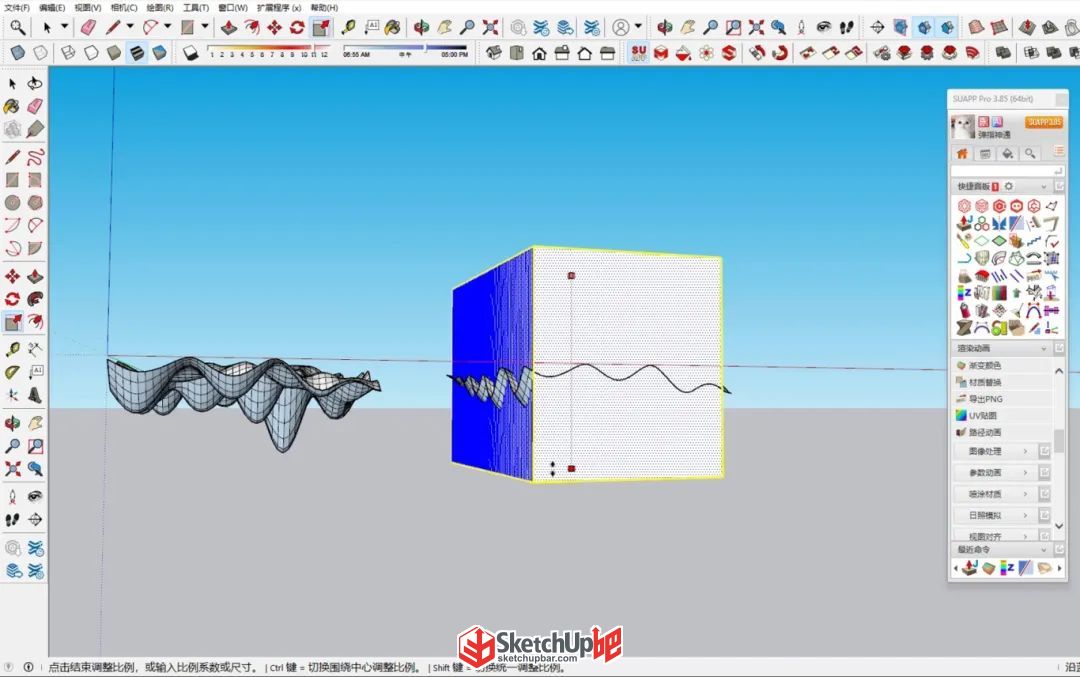Image resolution: width=1080 pixels, height=677 pixels.
Task: Open the user account dropdown arrow
Action: coord(638,27)
